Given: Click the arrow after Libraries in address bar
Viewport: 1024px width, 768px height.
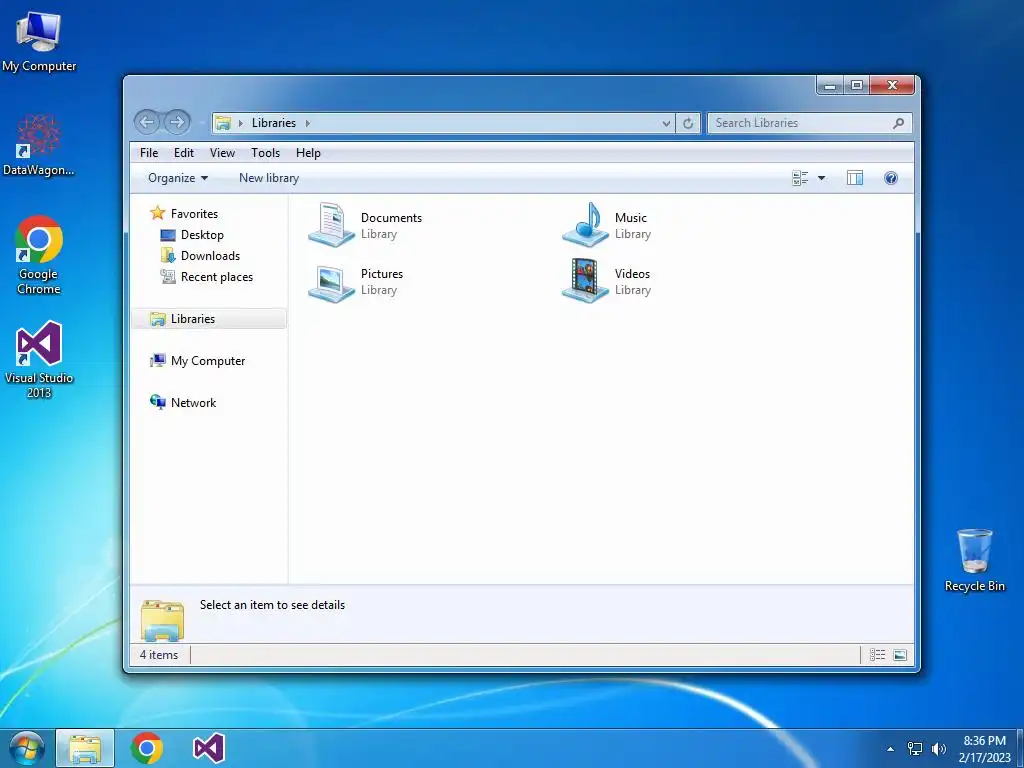Looking at the screenshot, I should pyautogui.click(x=308, y=123).
